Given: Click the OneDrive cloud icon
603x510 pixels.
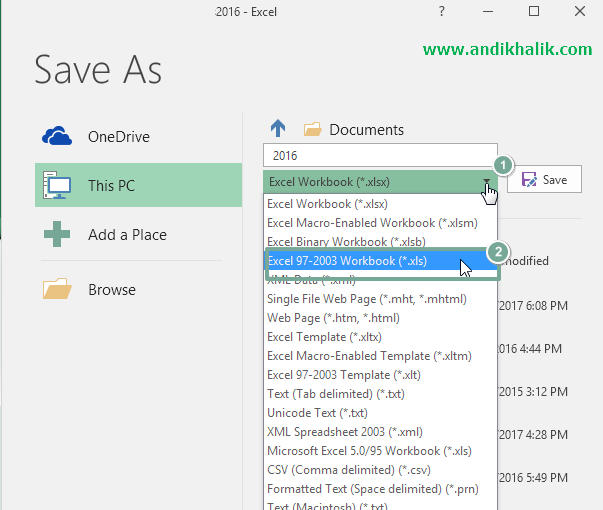Looking at the screenshot, I should (57, 136).
